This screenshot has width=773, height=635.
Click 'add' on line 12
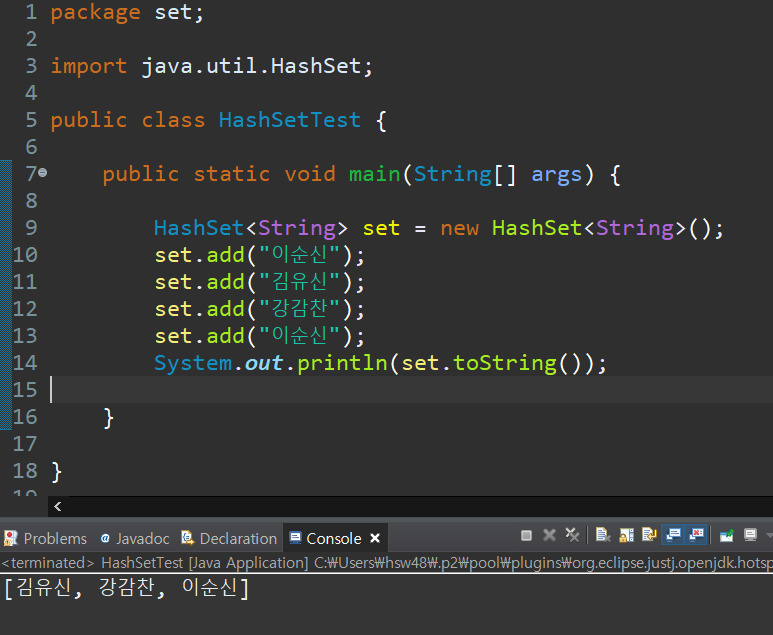coord(225,309)
